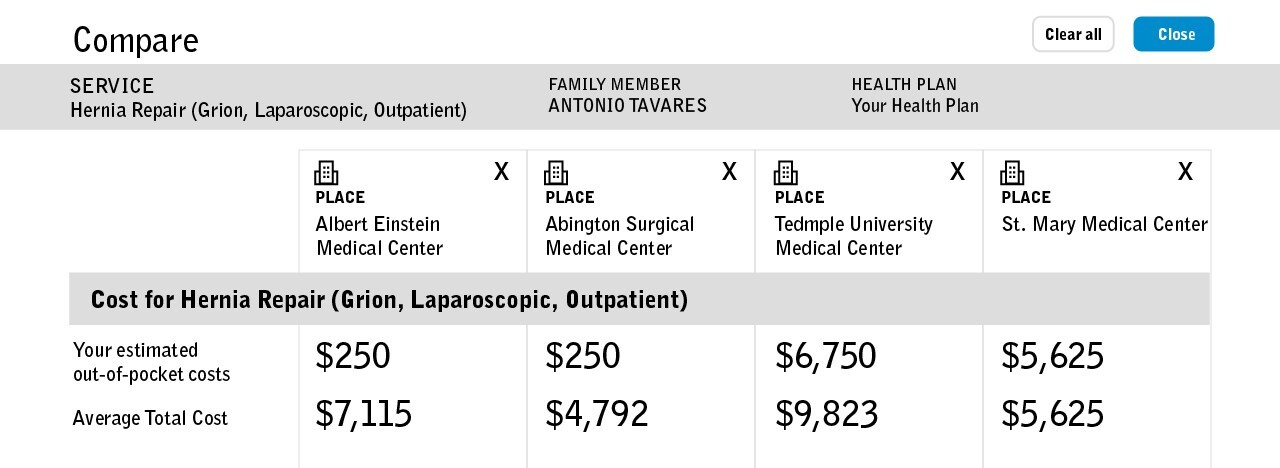Click the $9,823 average total cost
1280x468 pixels.
[826, 414]
